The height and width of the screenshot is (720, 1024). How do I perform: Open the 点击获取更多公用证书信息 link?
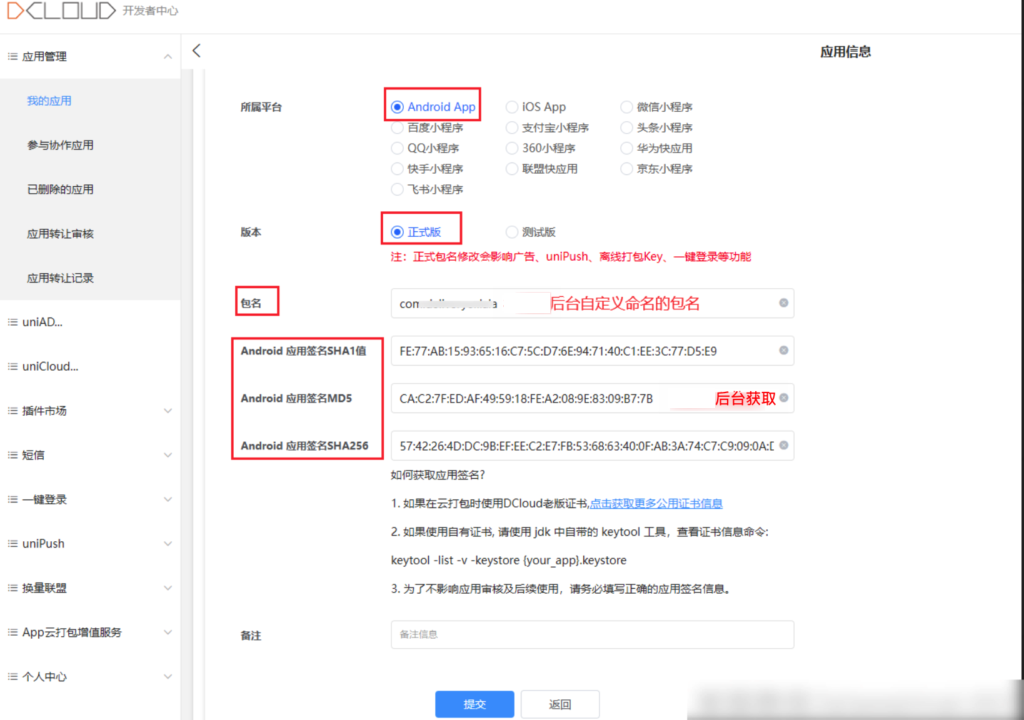pos(655,504)
